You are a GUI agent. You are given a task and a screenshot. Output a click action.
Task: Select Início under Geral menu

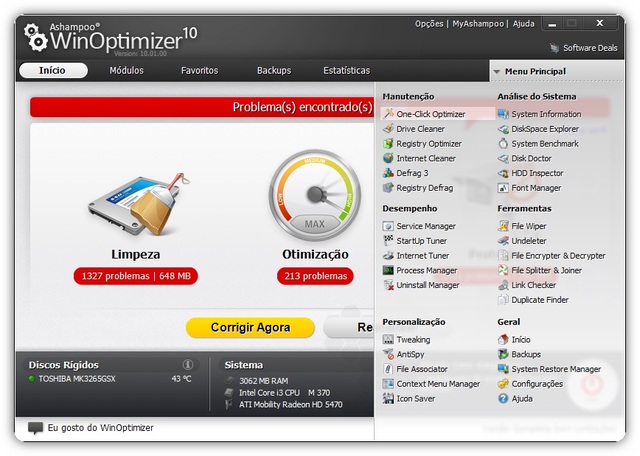click(x=514, y=339)
